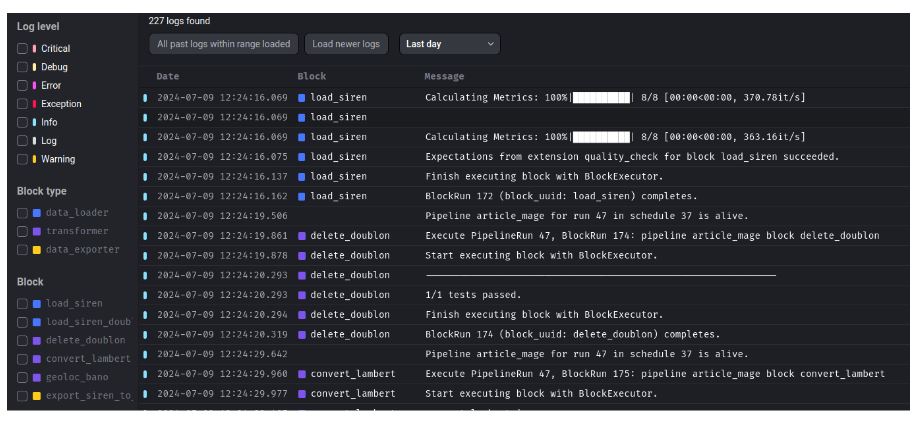Viewport: 917px width, 421px height.
Task: Enable the Critical log level checkbox
Action: click(23, 48)
